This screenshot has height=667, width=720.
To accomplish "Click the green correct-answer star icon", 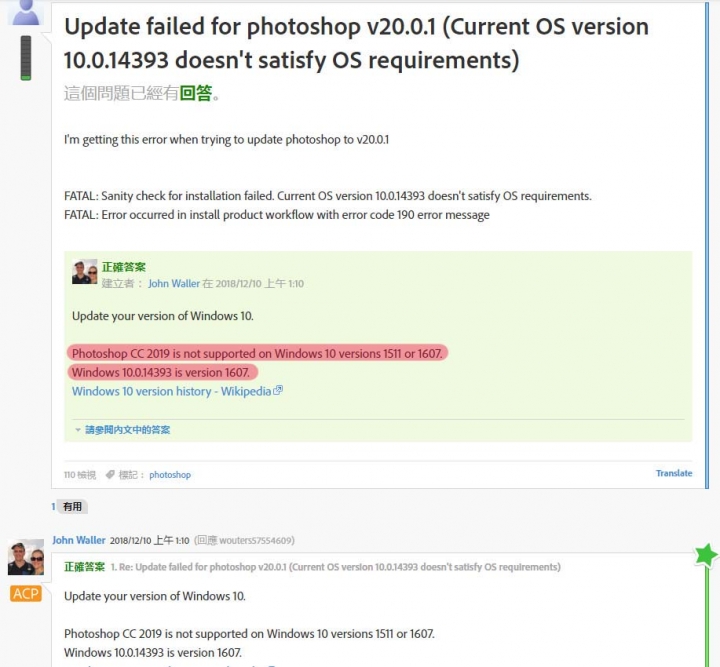I will 706,555.
